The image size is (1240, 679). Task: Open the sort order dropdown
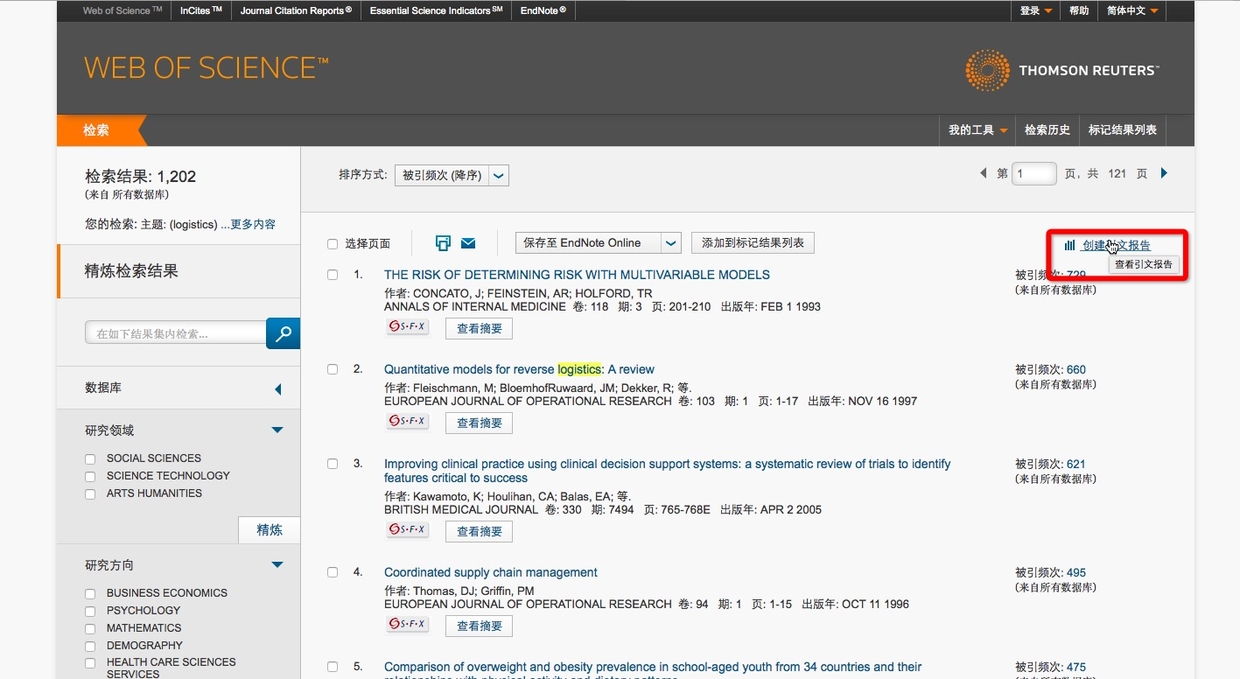coord(452,175)
